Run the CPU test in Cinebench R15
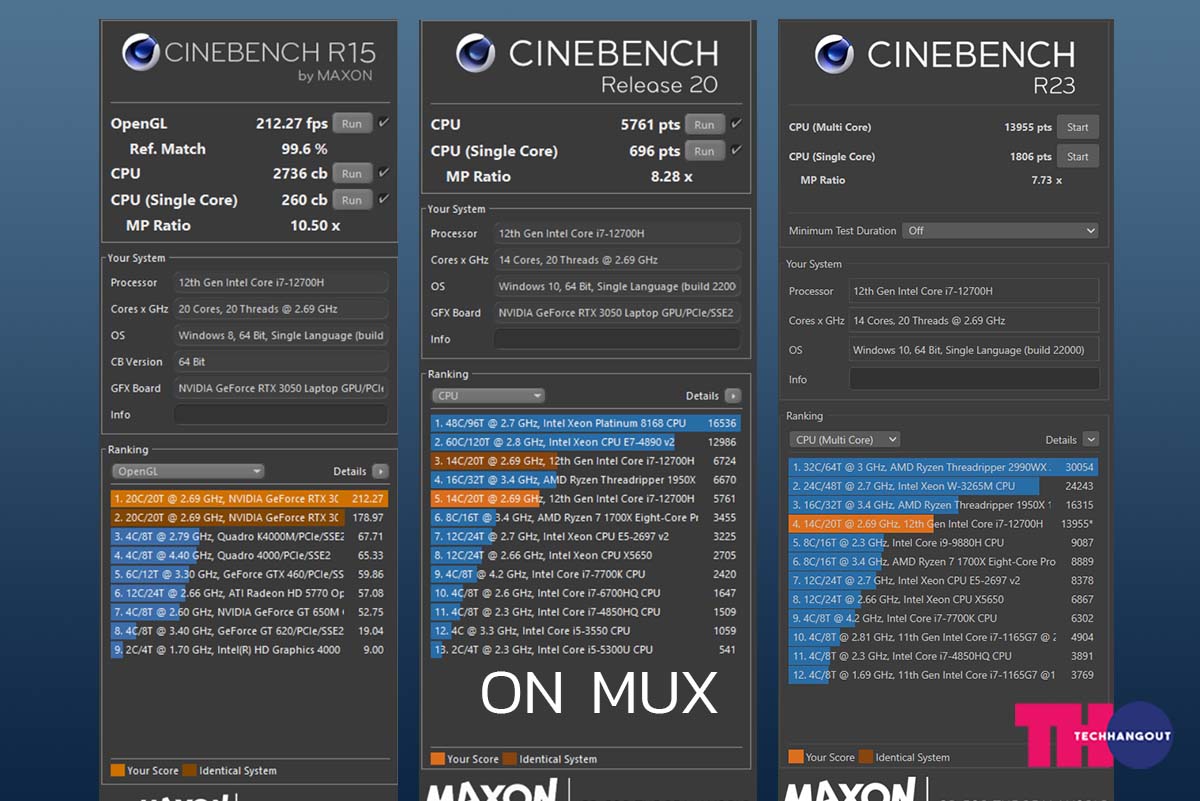 [352, 173]
